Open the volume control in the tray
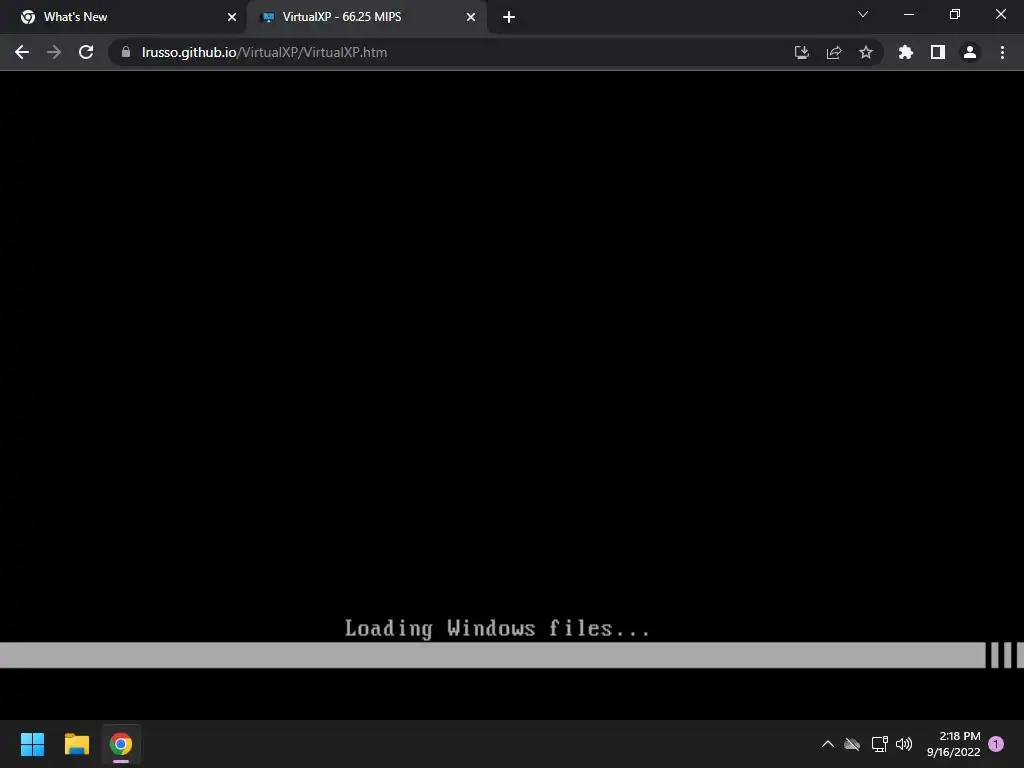Screen dimensions: 1024x768 (x=904, y=744)
